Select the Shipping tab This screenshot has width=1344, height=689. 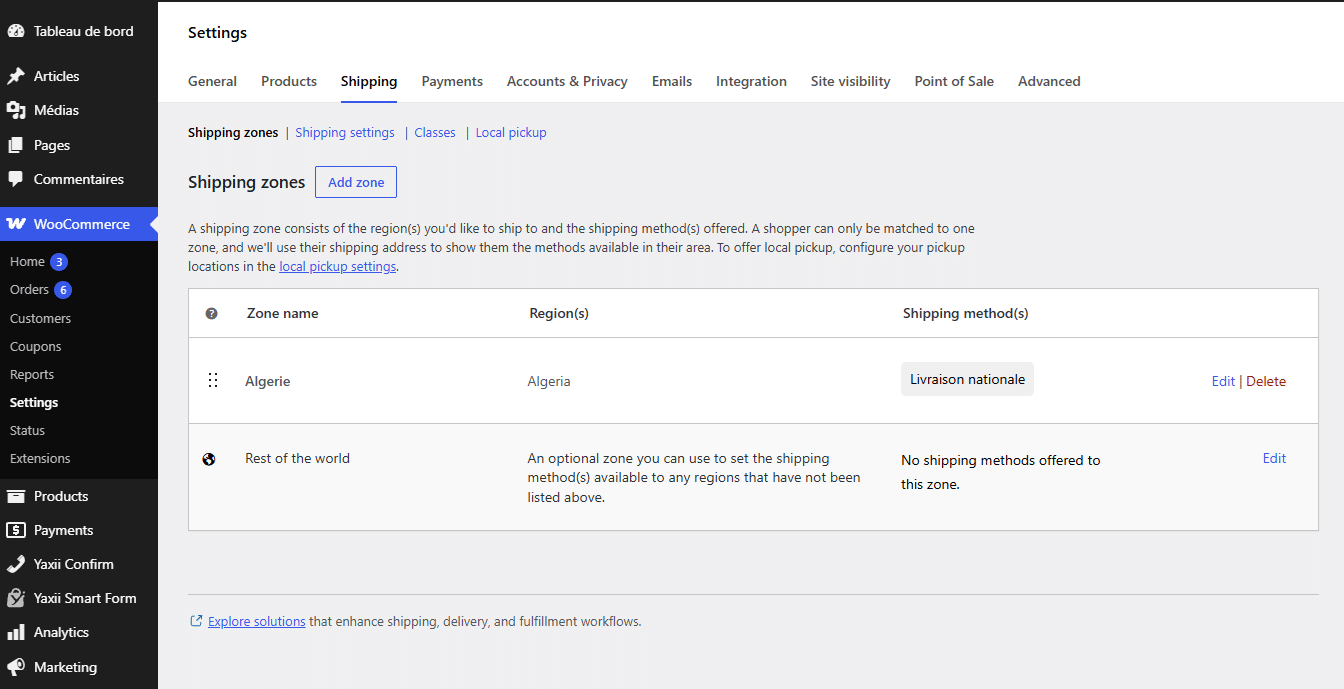(x=369, y=81)
